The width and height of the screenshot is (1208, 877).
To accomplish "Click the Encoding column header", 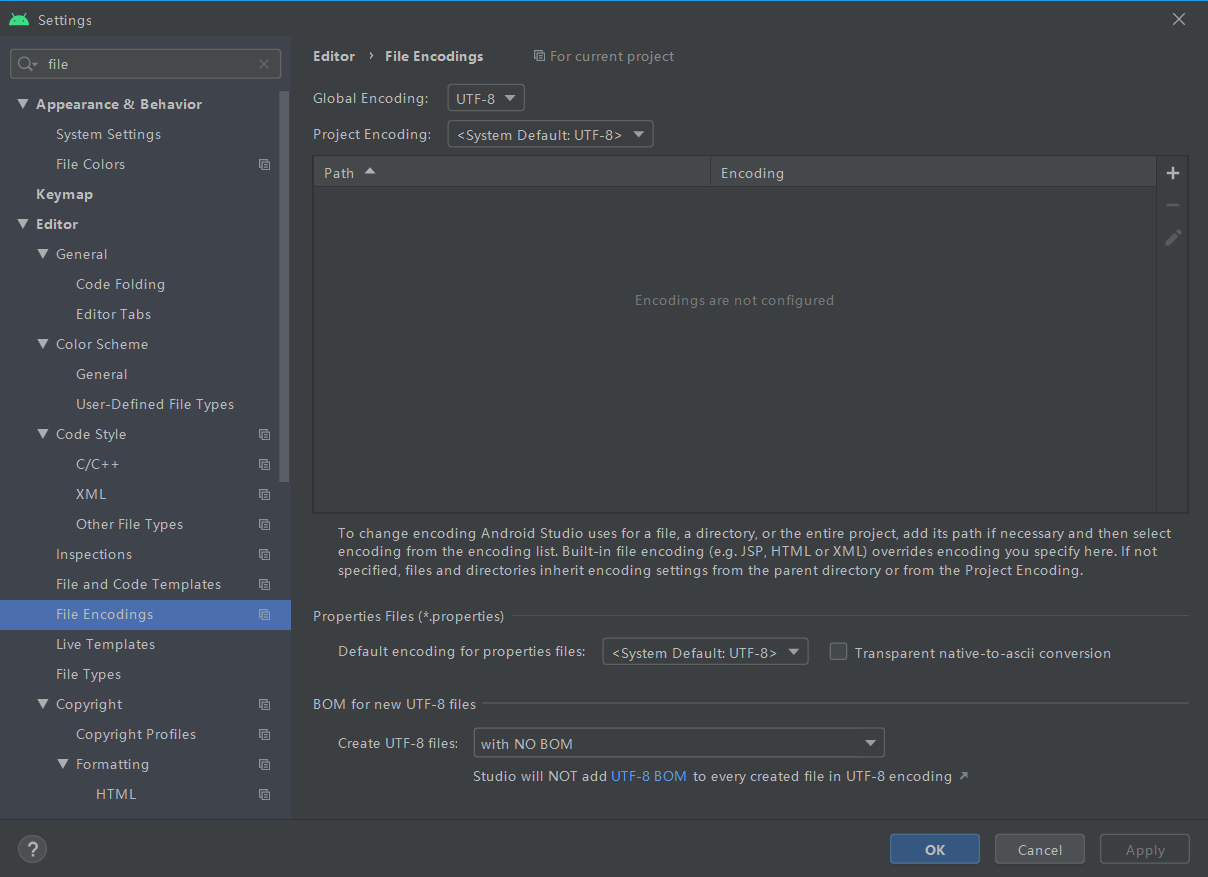I will tap(933, 173).
